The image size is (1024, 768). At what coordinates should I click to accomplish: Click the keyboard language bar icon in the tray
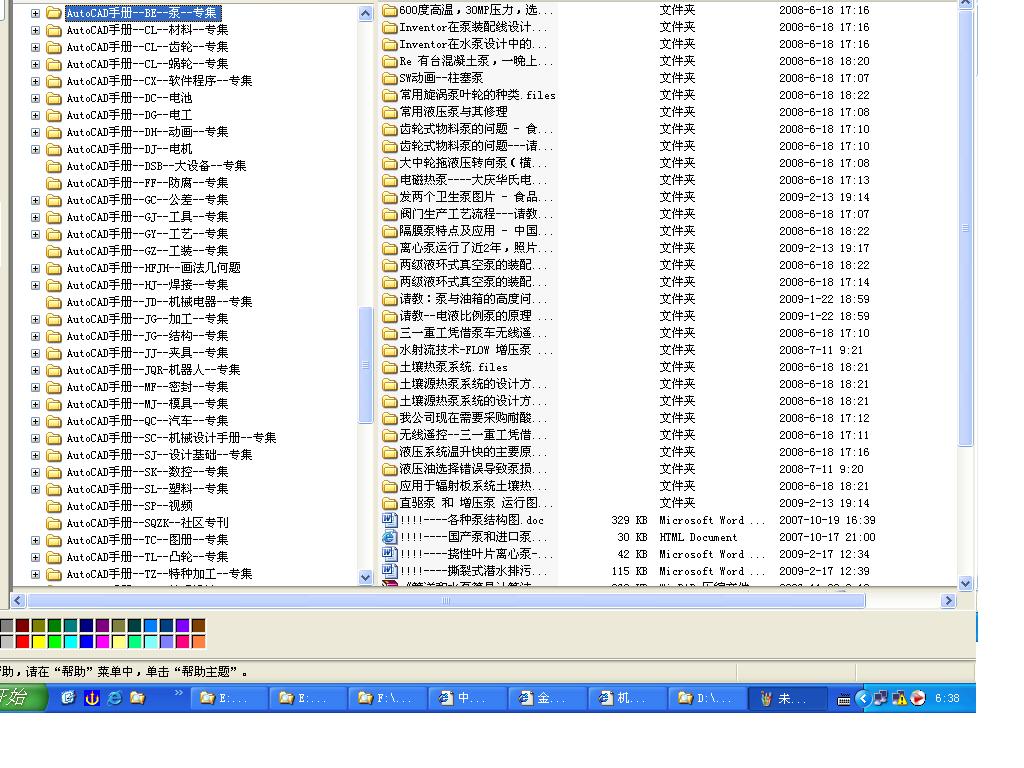click(844, 699)
